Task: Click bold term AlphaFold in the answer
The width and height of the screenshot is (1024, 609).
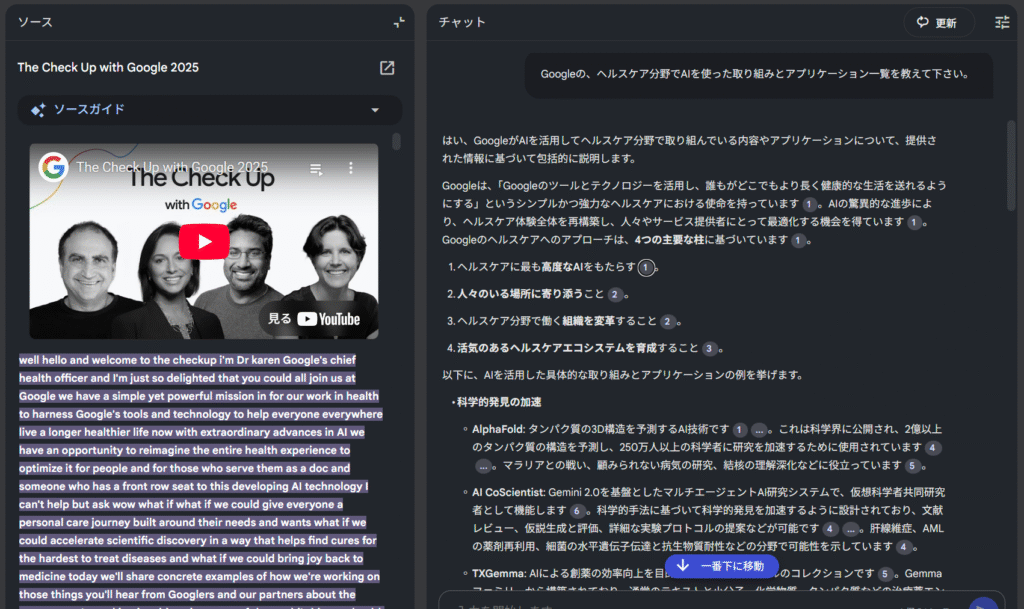Action: tap(498, 429)
